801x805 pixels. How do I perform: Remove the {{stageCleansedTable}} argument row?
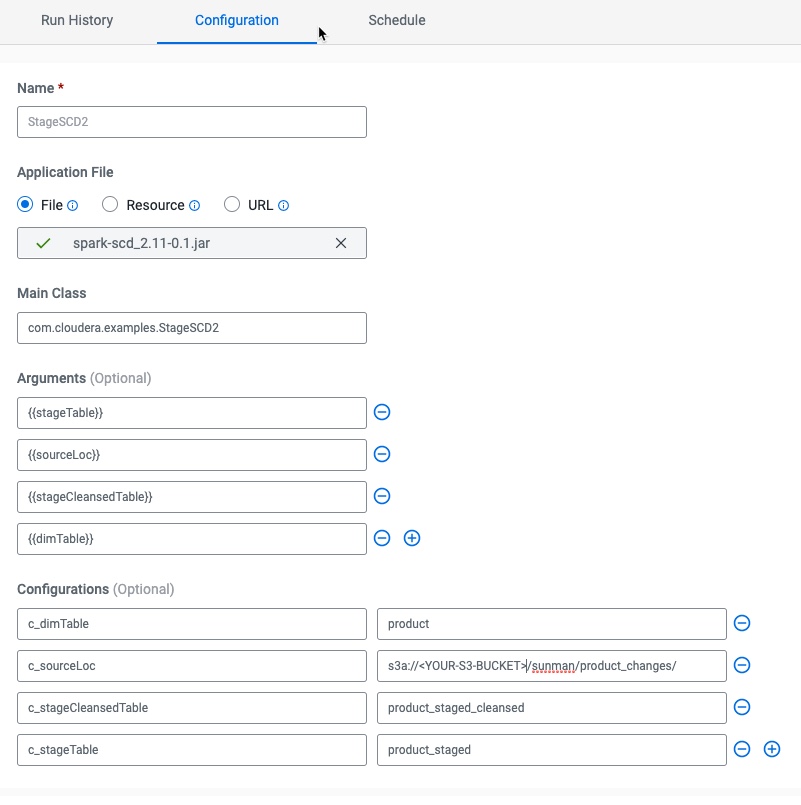(x=382, y=496)
